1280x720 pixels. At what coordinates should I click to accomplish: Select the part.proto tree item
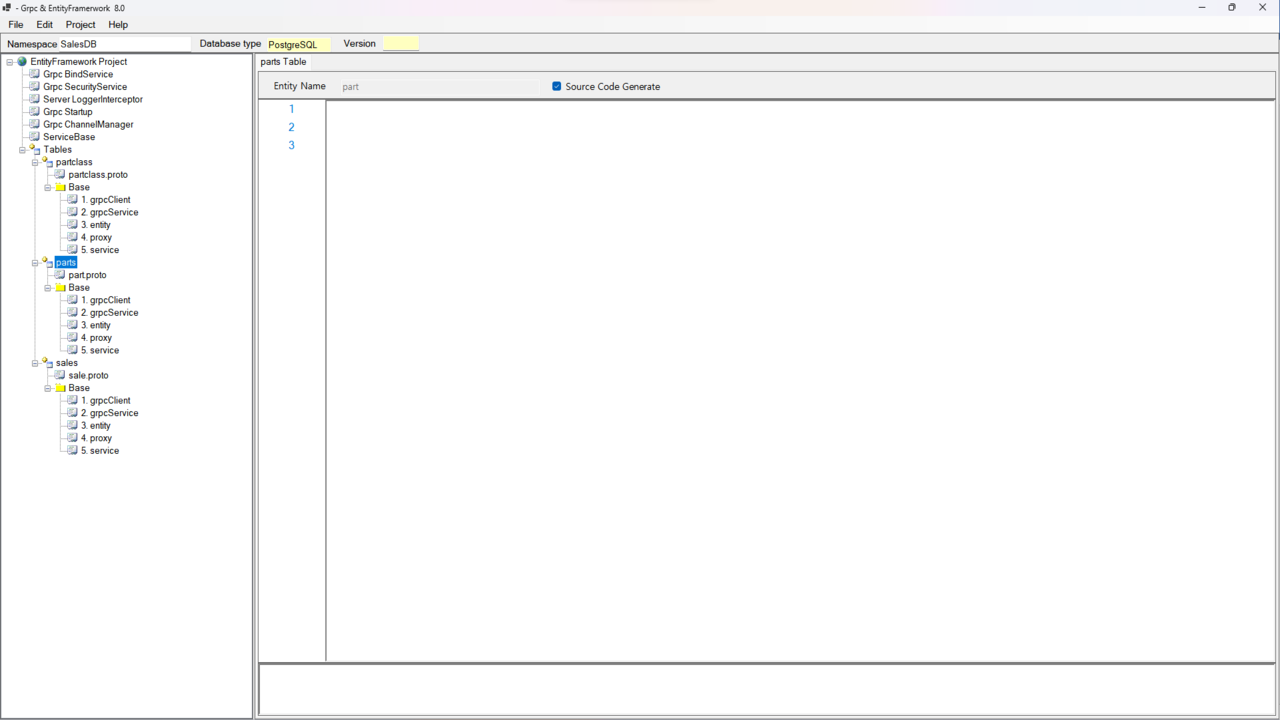(87, 275)
